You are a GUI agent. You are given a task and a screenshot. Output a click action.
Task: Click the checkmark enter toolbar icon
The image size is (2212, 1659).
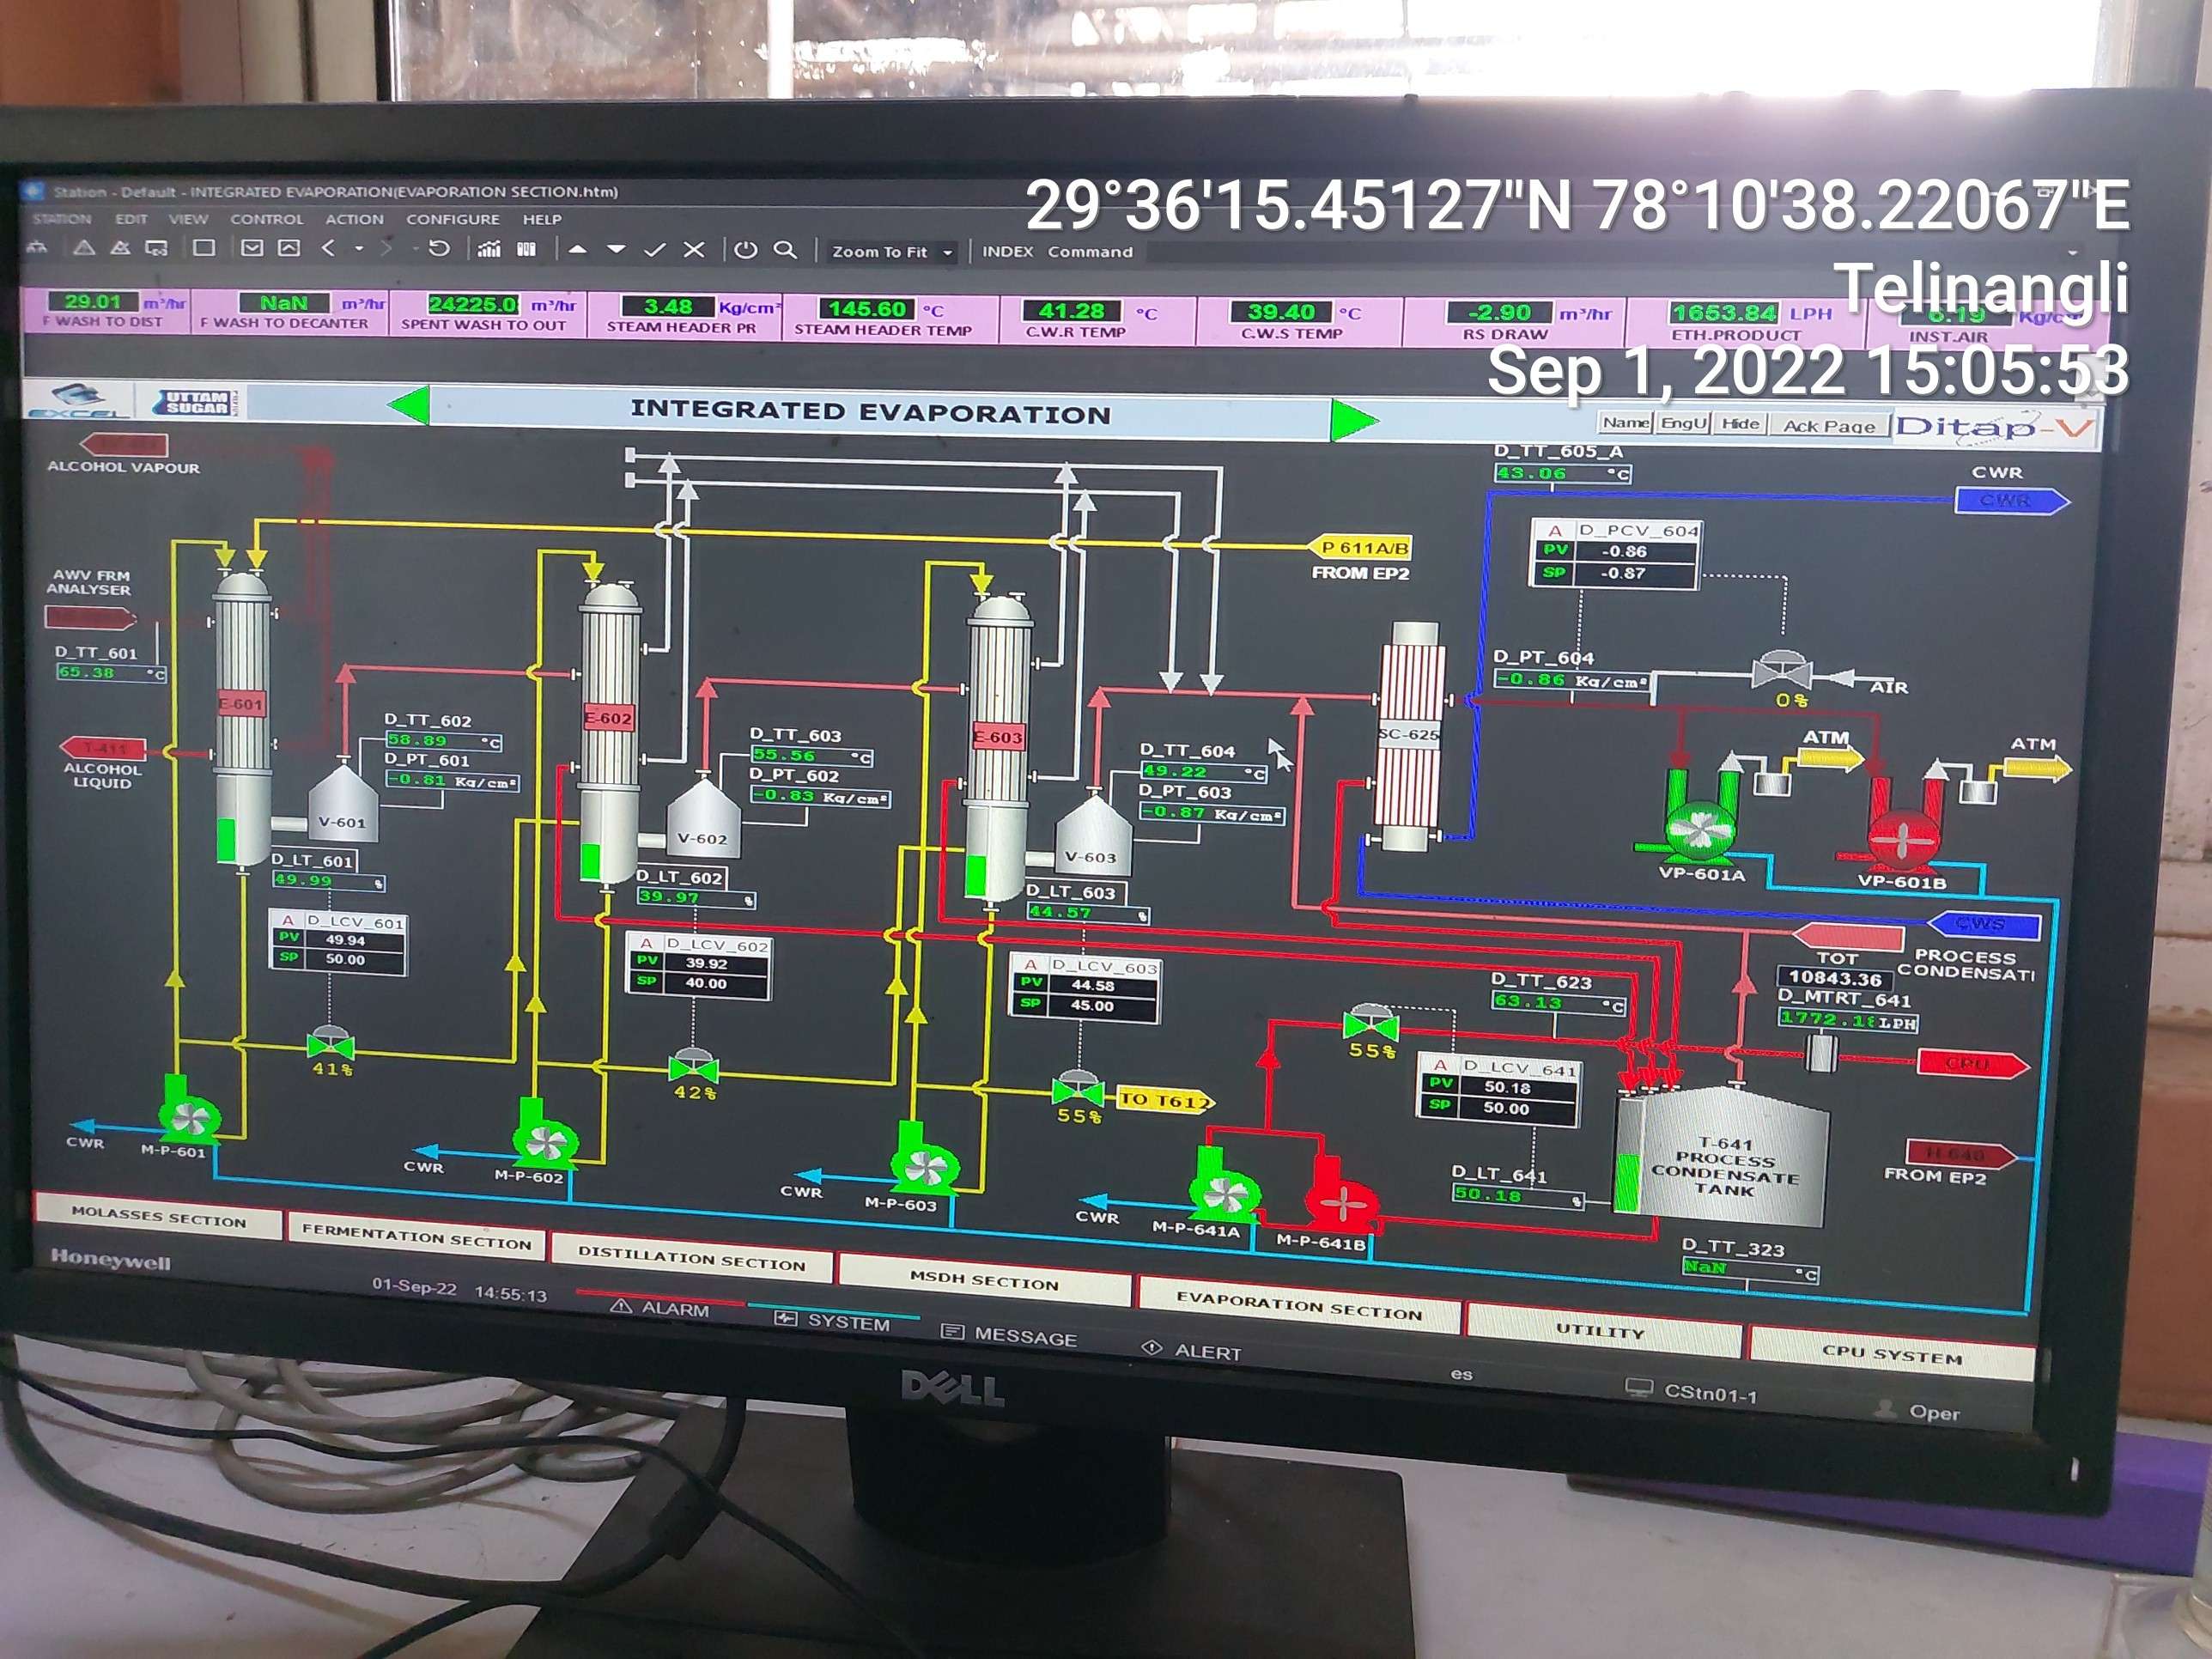point(655,250)
